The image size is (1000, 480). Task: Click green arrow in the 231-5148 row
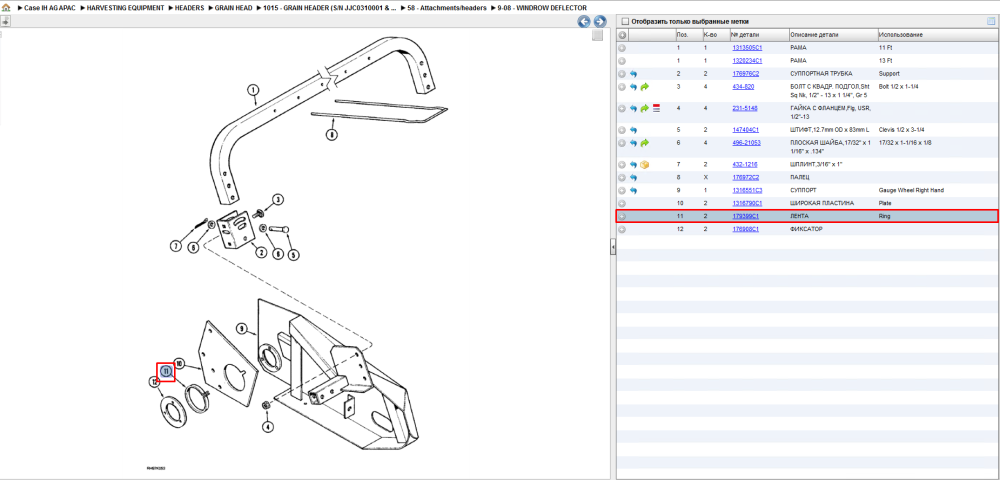tap(645, 109)
